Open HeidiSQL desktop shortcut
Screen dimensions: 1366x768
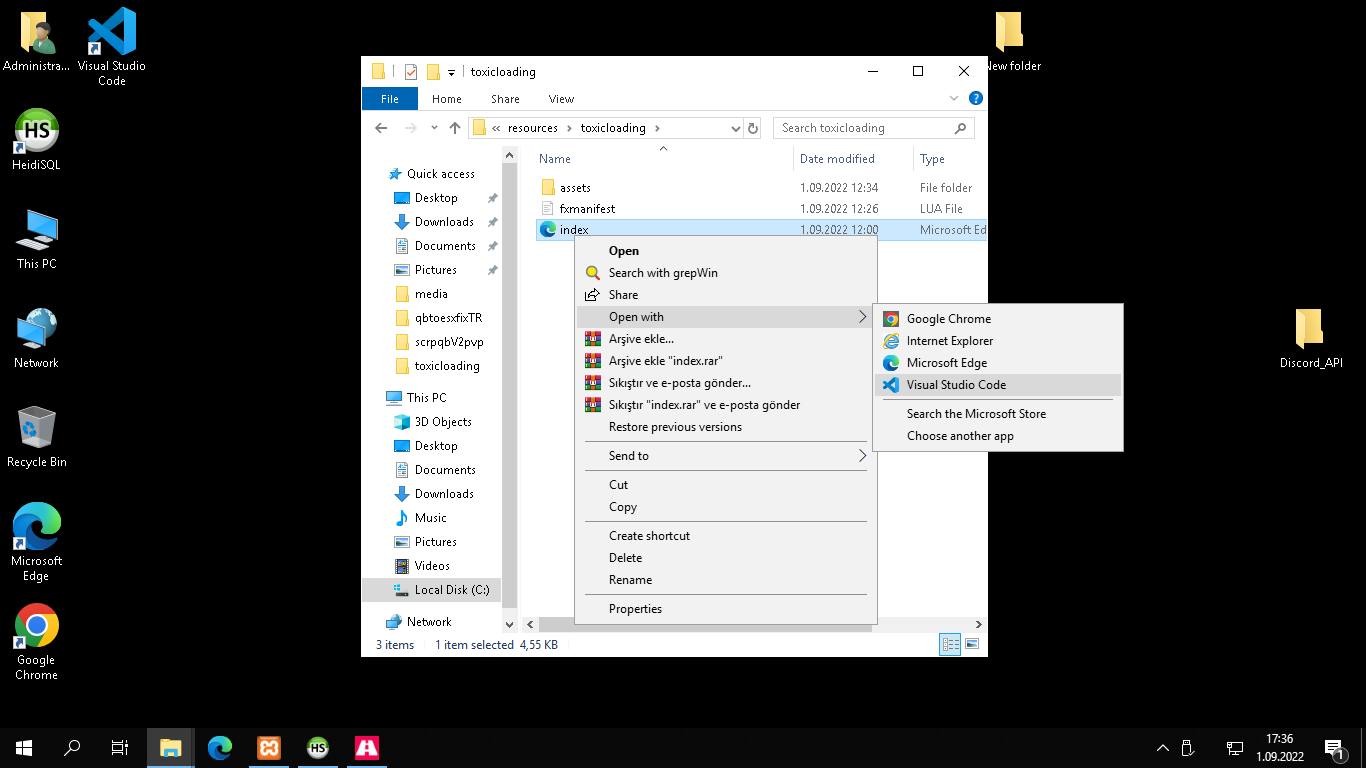(37, 139)
